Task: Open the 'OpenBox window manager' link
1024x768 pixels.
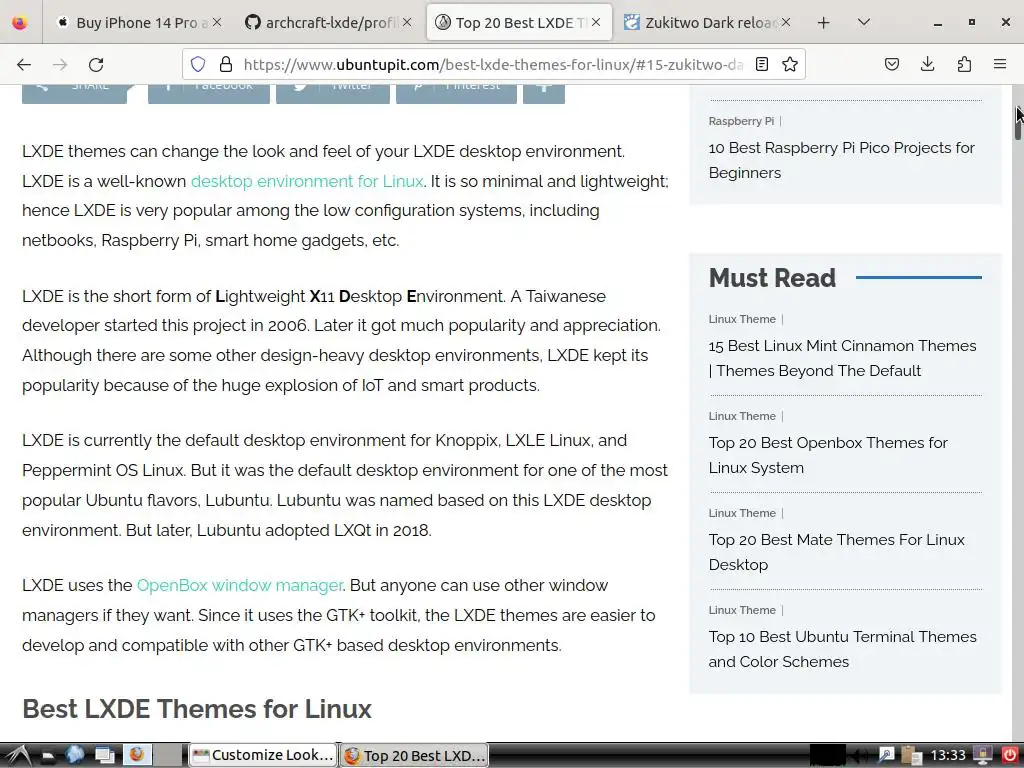Action: [240, 585]
